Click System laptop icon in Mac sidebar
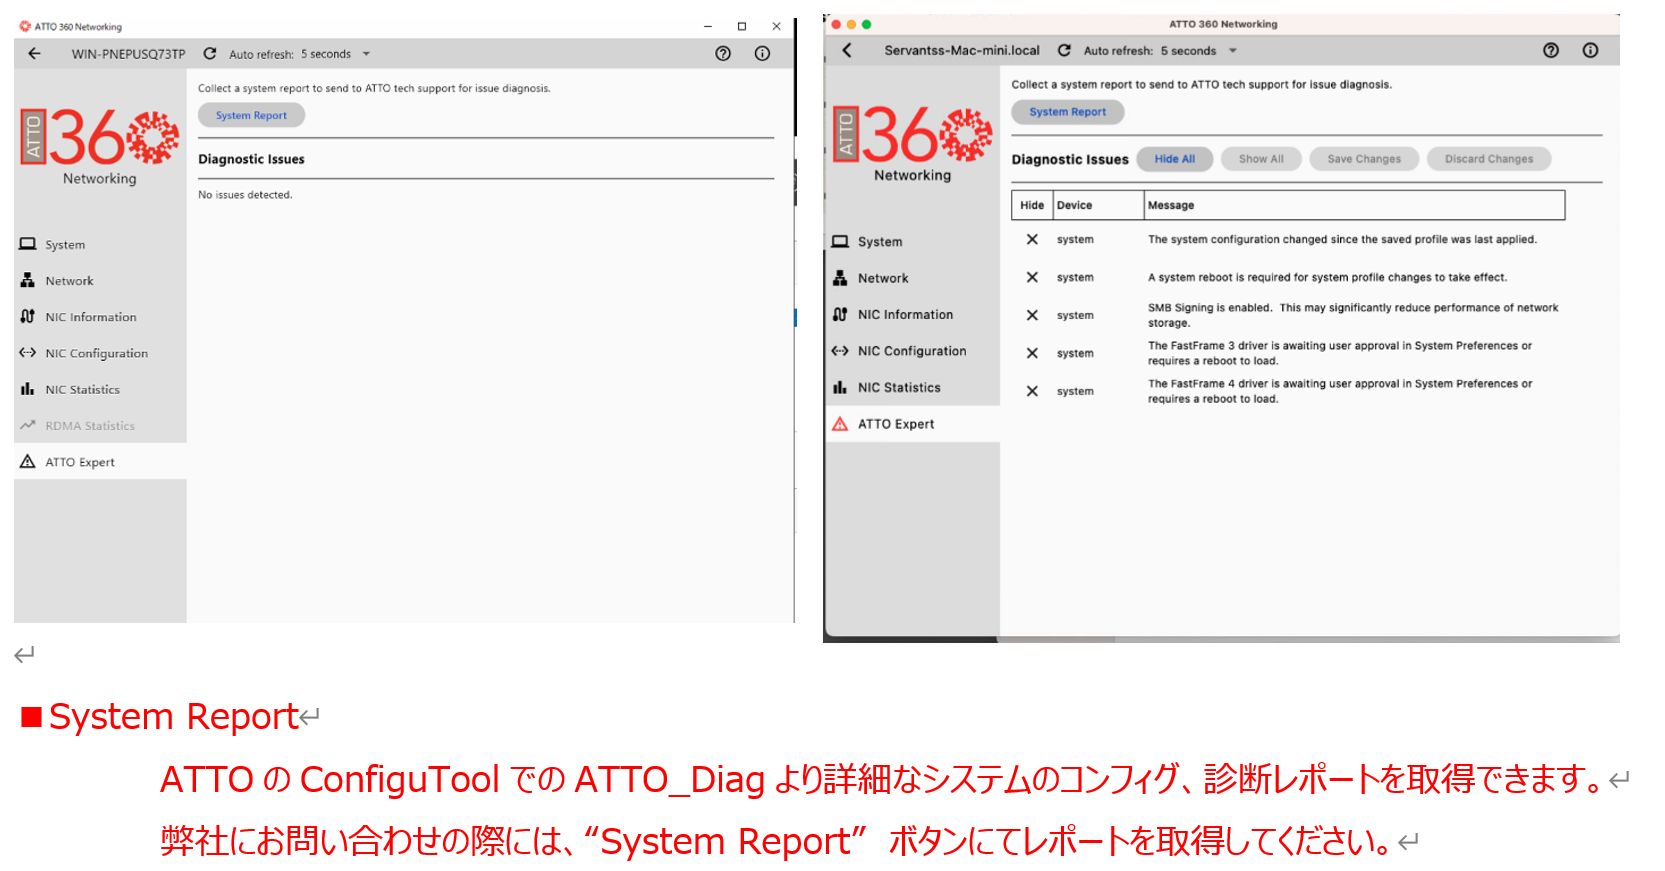Image resolution: width=1665 pixels, height=871 pixels. (840, 241)
